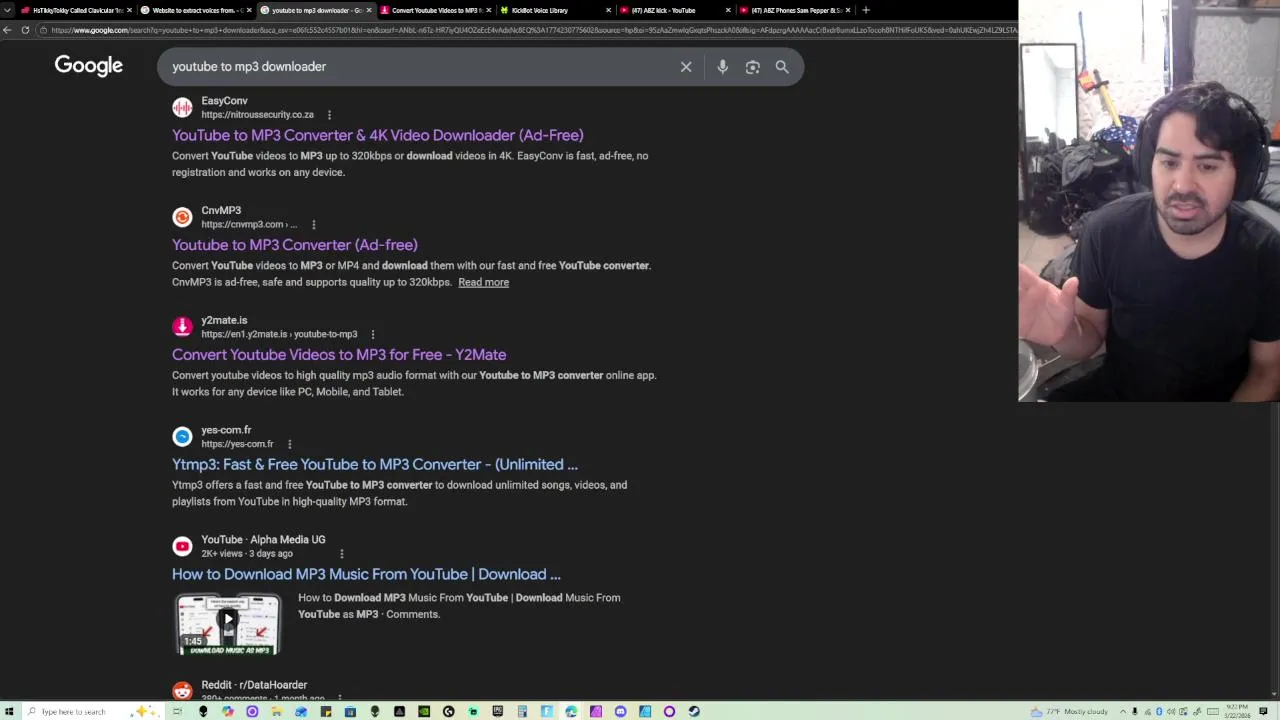
Task: Click the CnvMP3 site favicon
Action: [x=182, y=217]
